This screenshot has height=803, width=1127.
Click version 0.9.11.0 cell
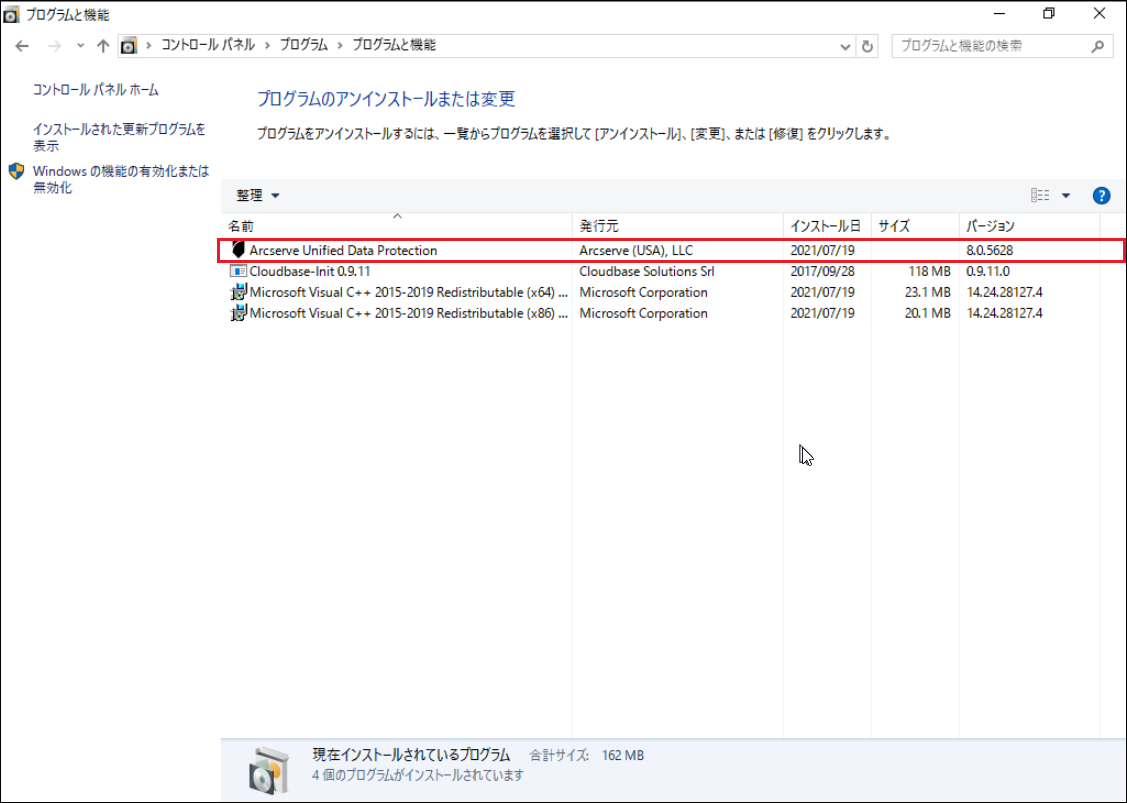pos(988,271)
